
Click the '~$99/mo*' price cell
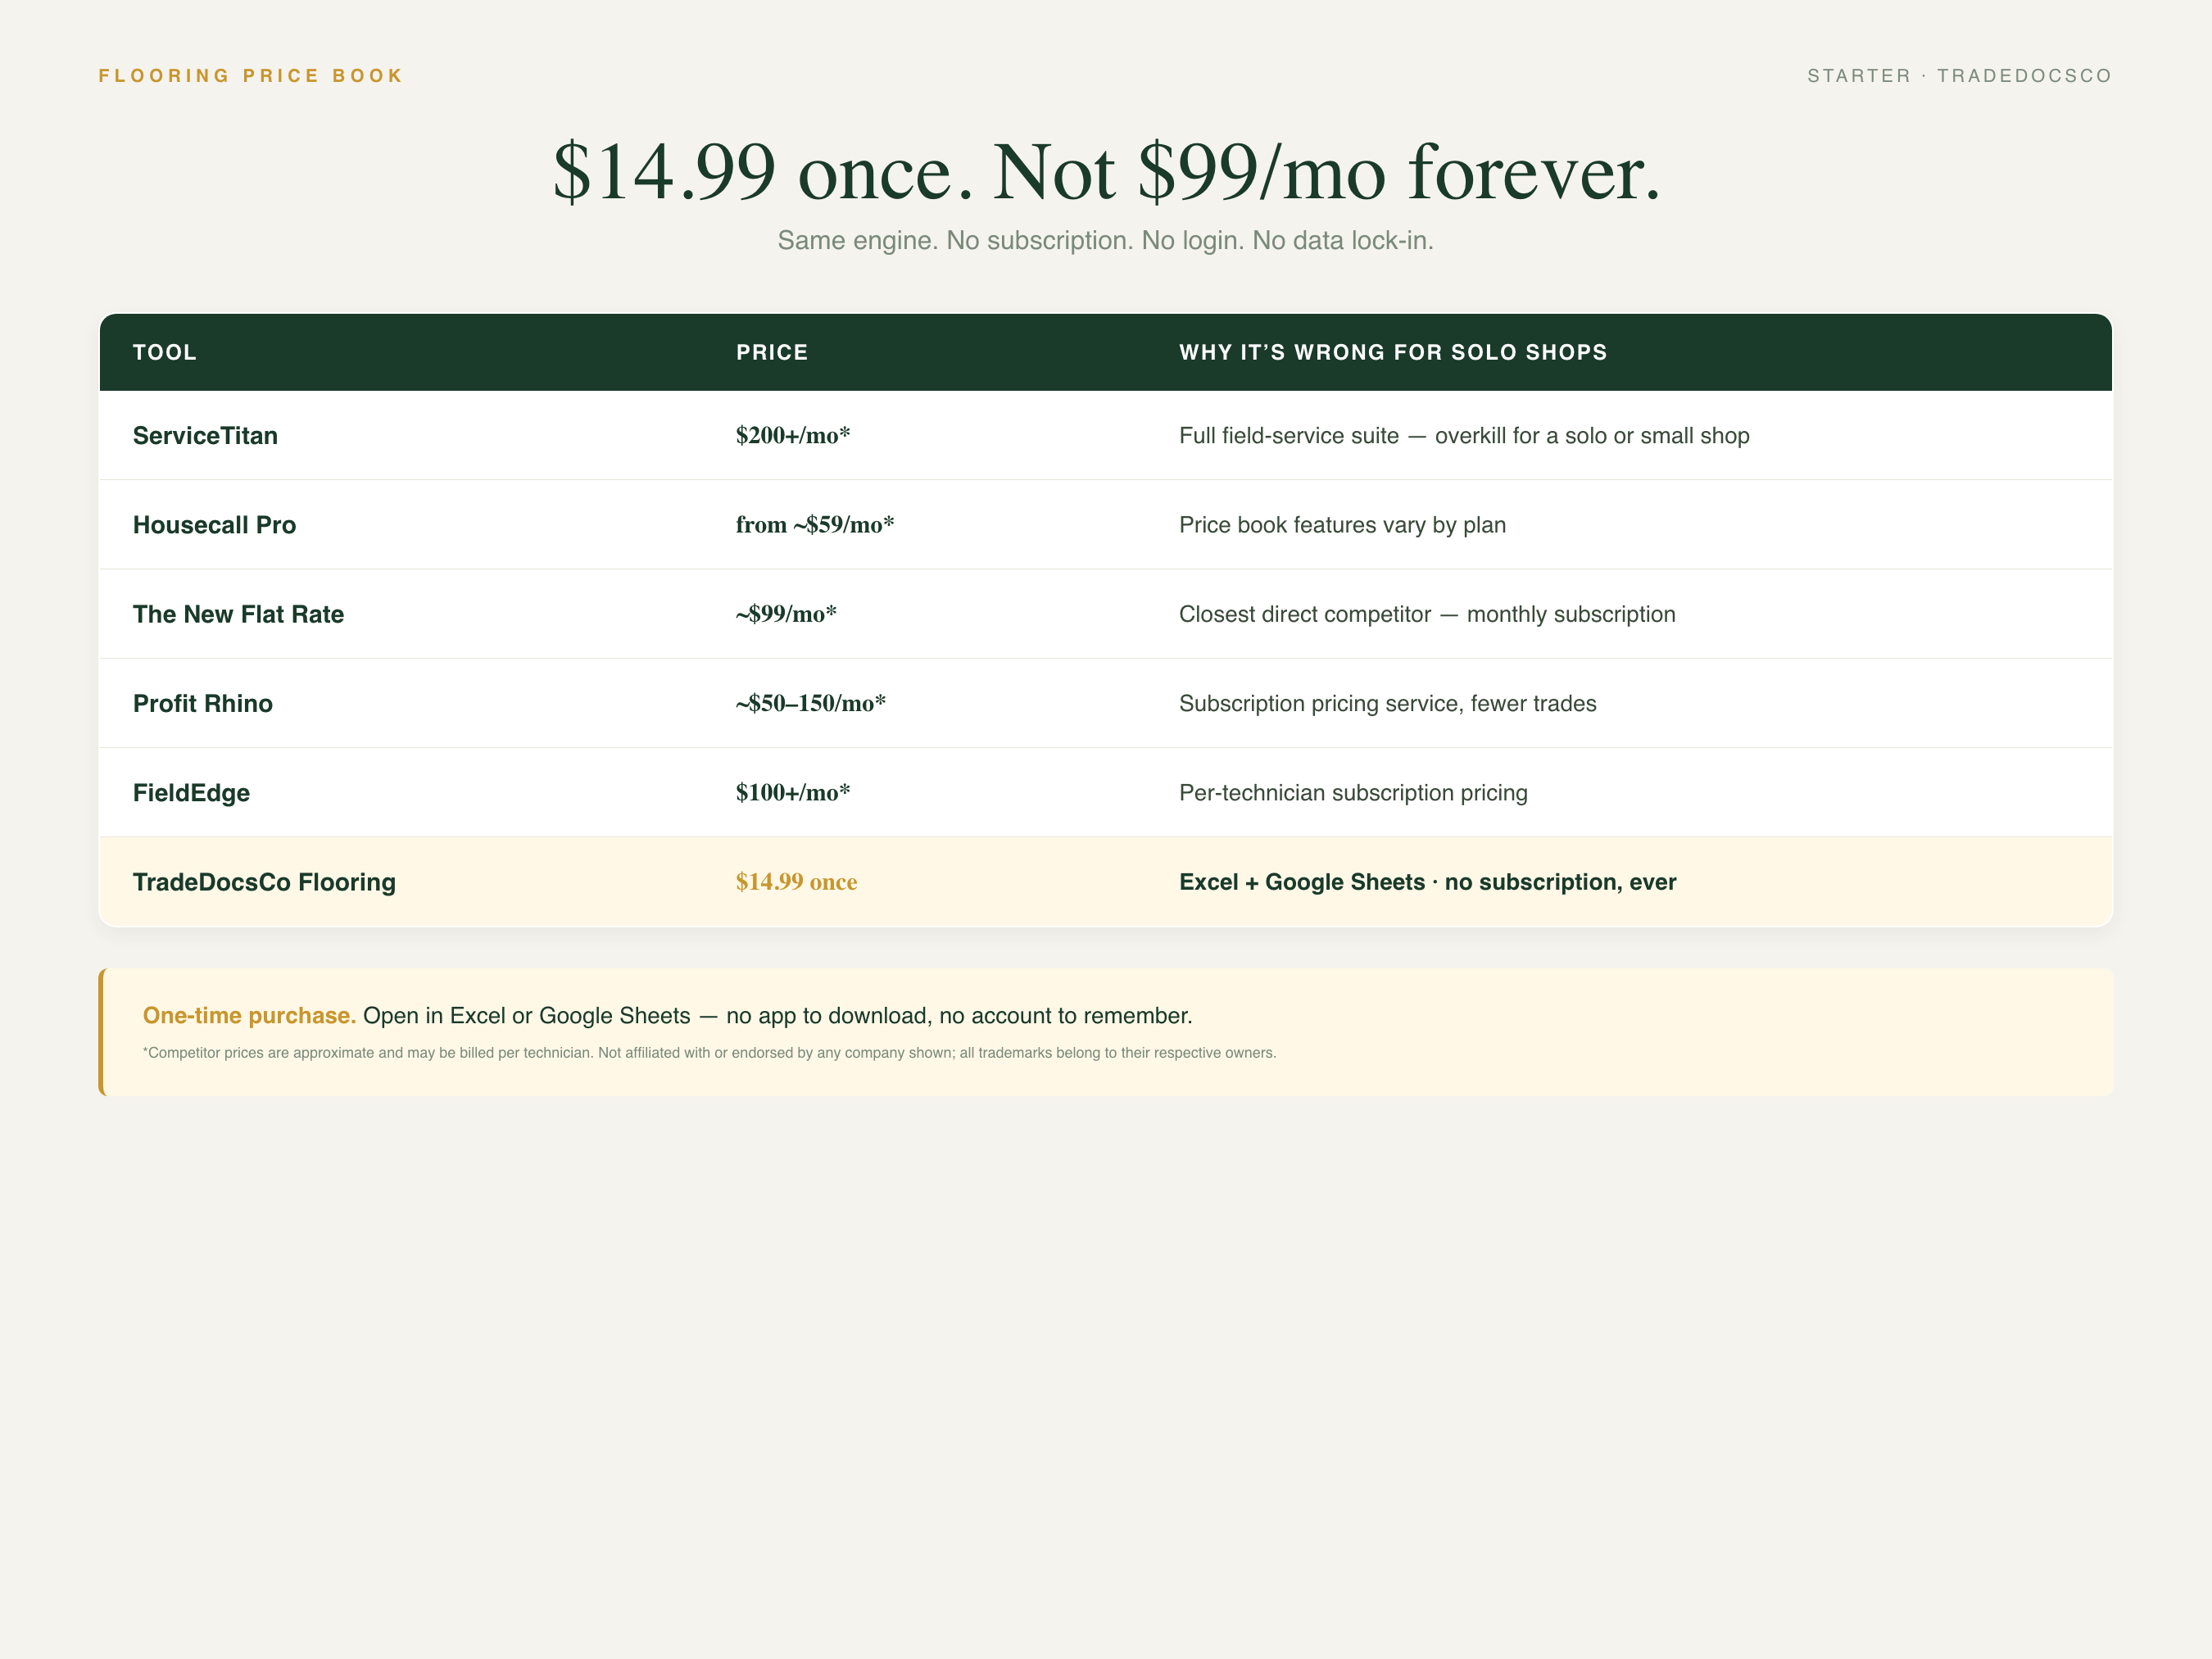pos(786,614)
